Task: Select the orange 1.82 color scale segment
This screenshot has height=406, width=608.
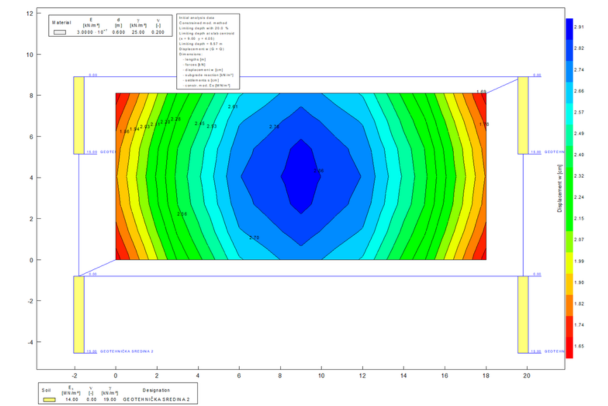Action: point(569,305)
